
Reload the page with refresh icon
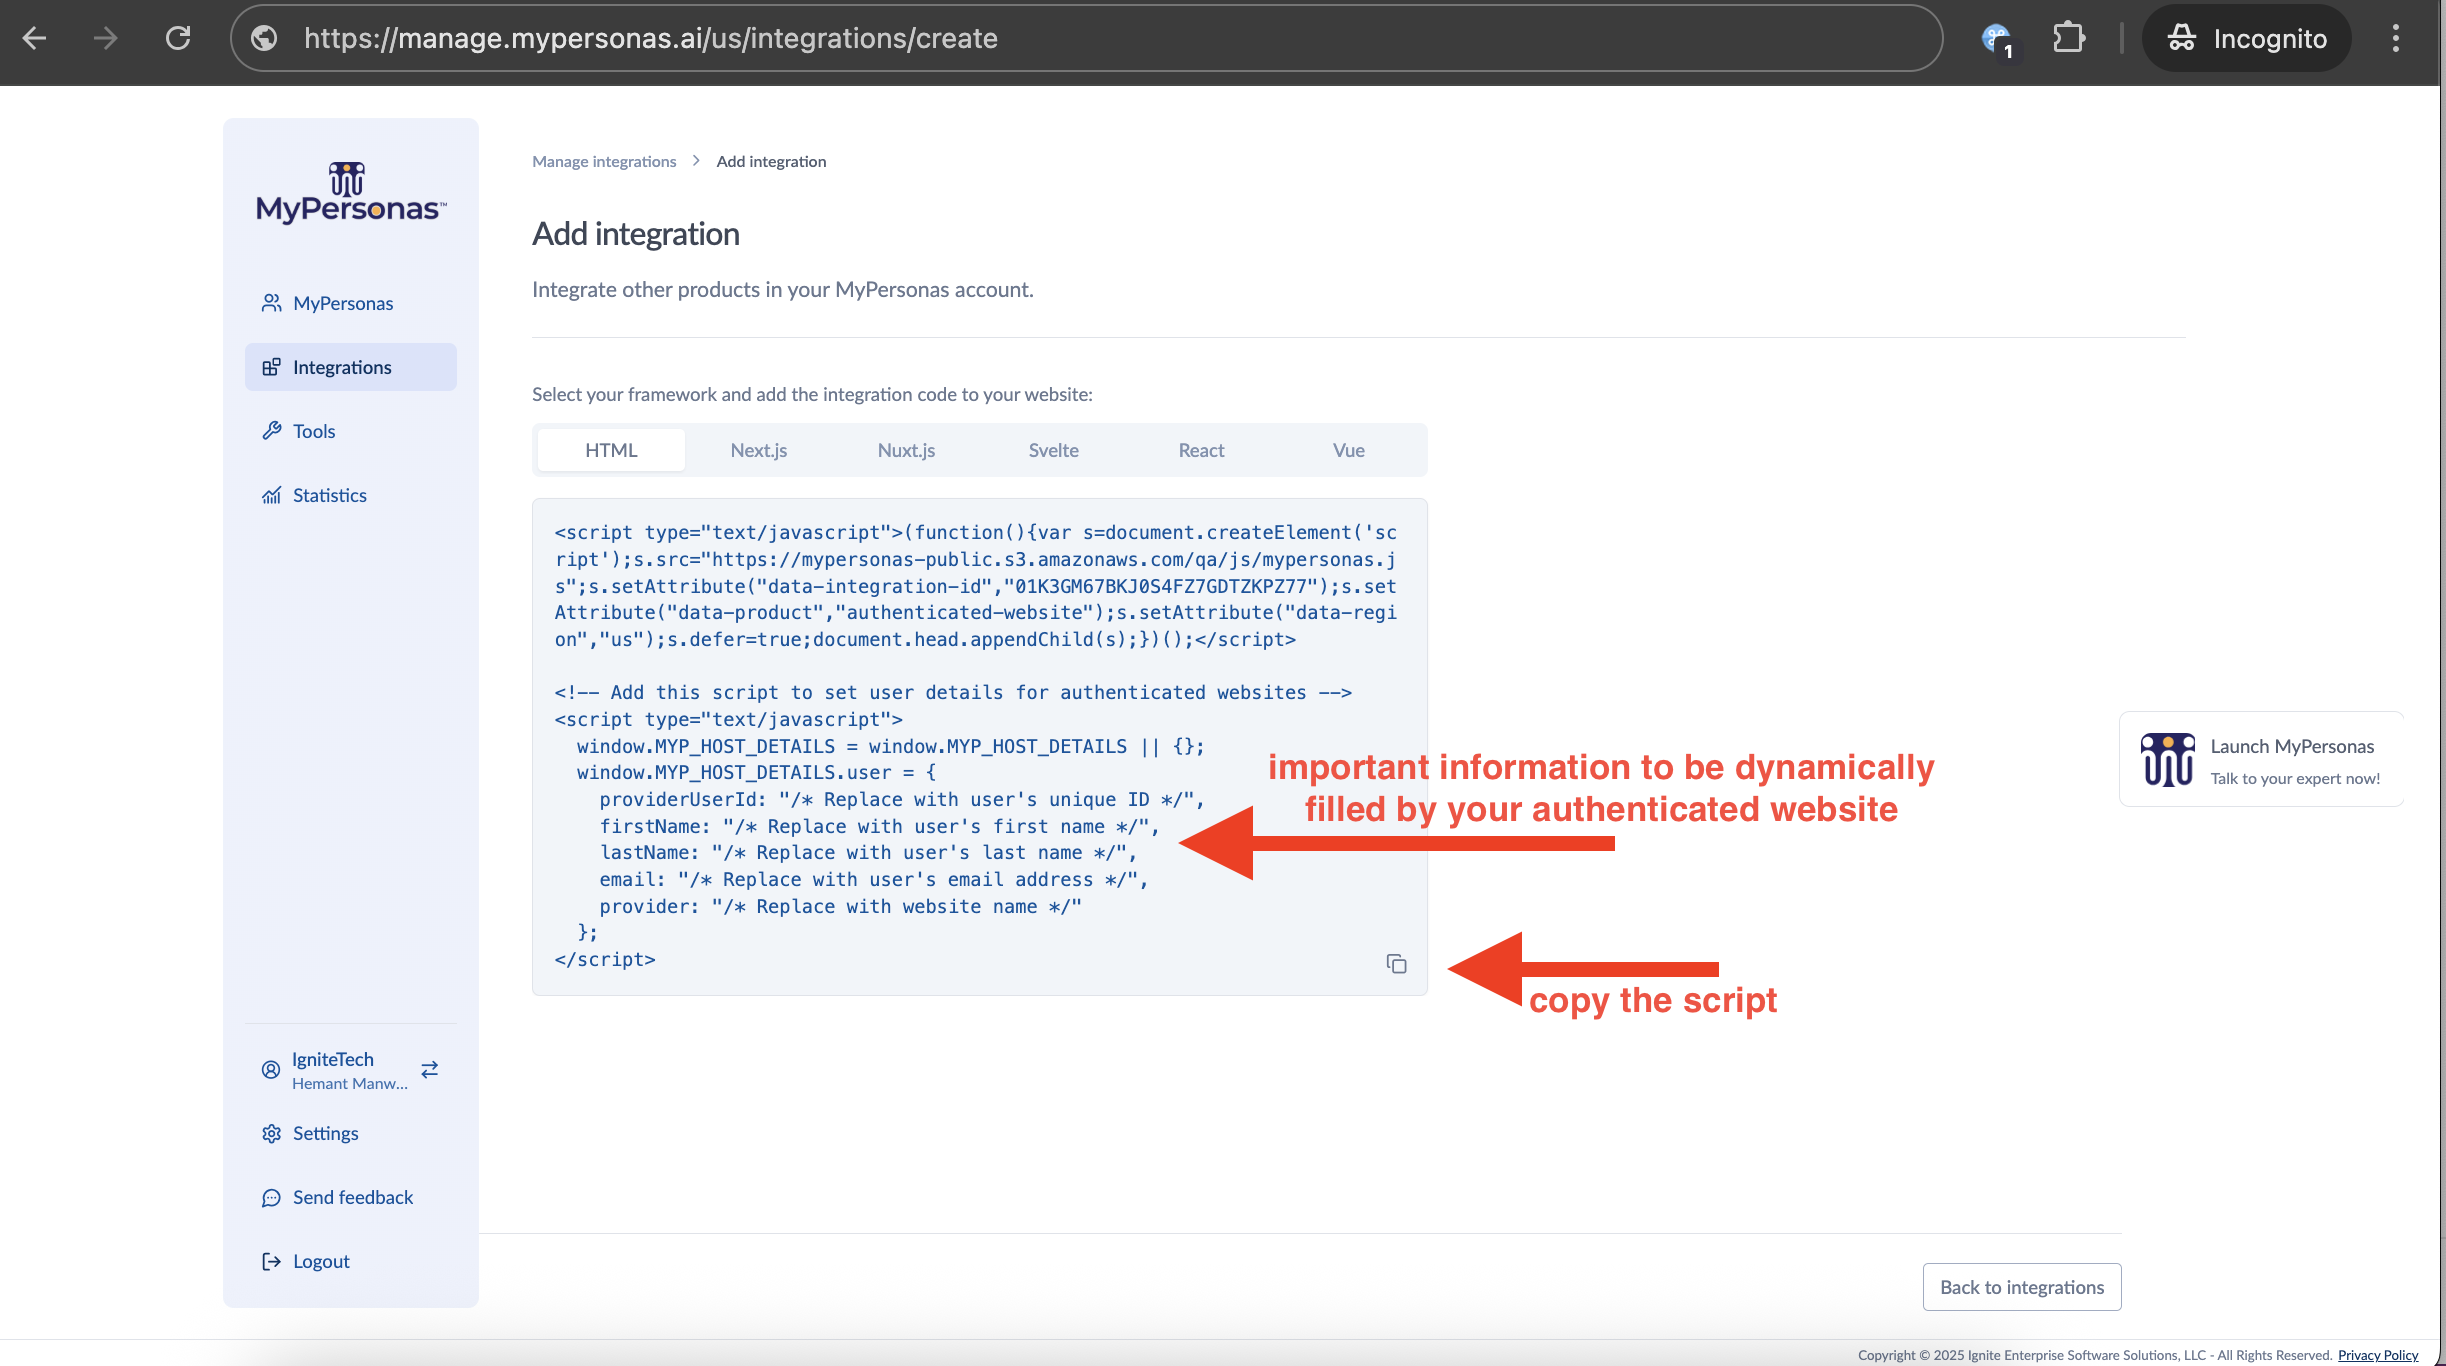[178, 38]
